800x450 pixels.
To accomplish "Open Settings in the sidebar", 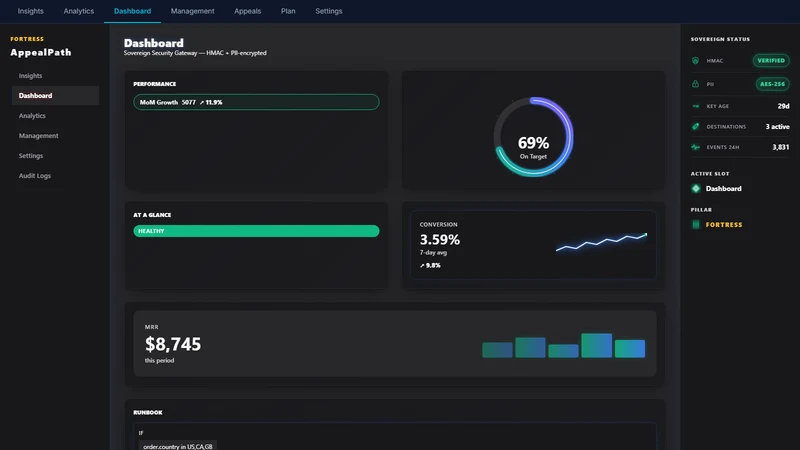I will coord(55,156).
